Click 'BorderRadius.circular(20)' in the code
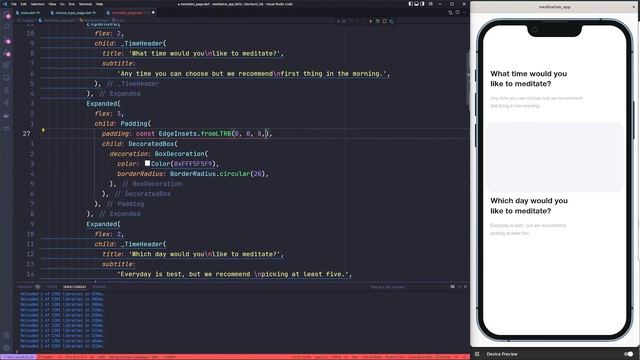 219,173
